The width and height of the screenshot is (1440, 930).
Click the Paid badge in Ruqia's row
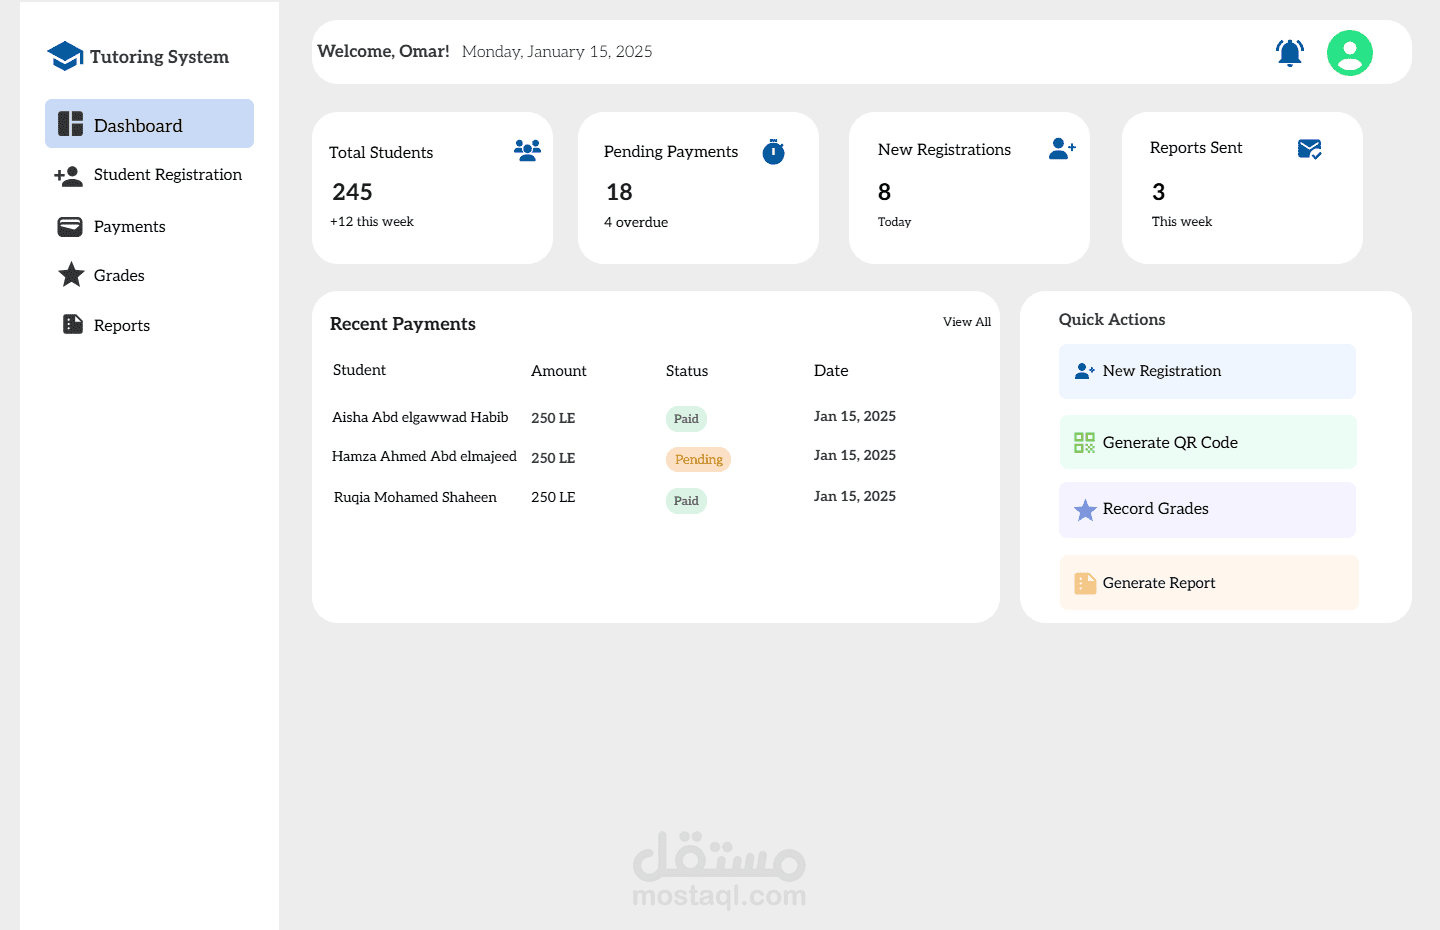coord(686,501)
